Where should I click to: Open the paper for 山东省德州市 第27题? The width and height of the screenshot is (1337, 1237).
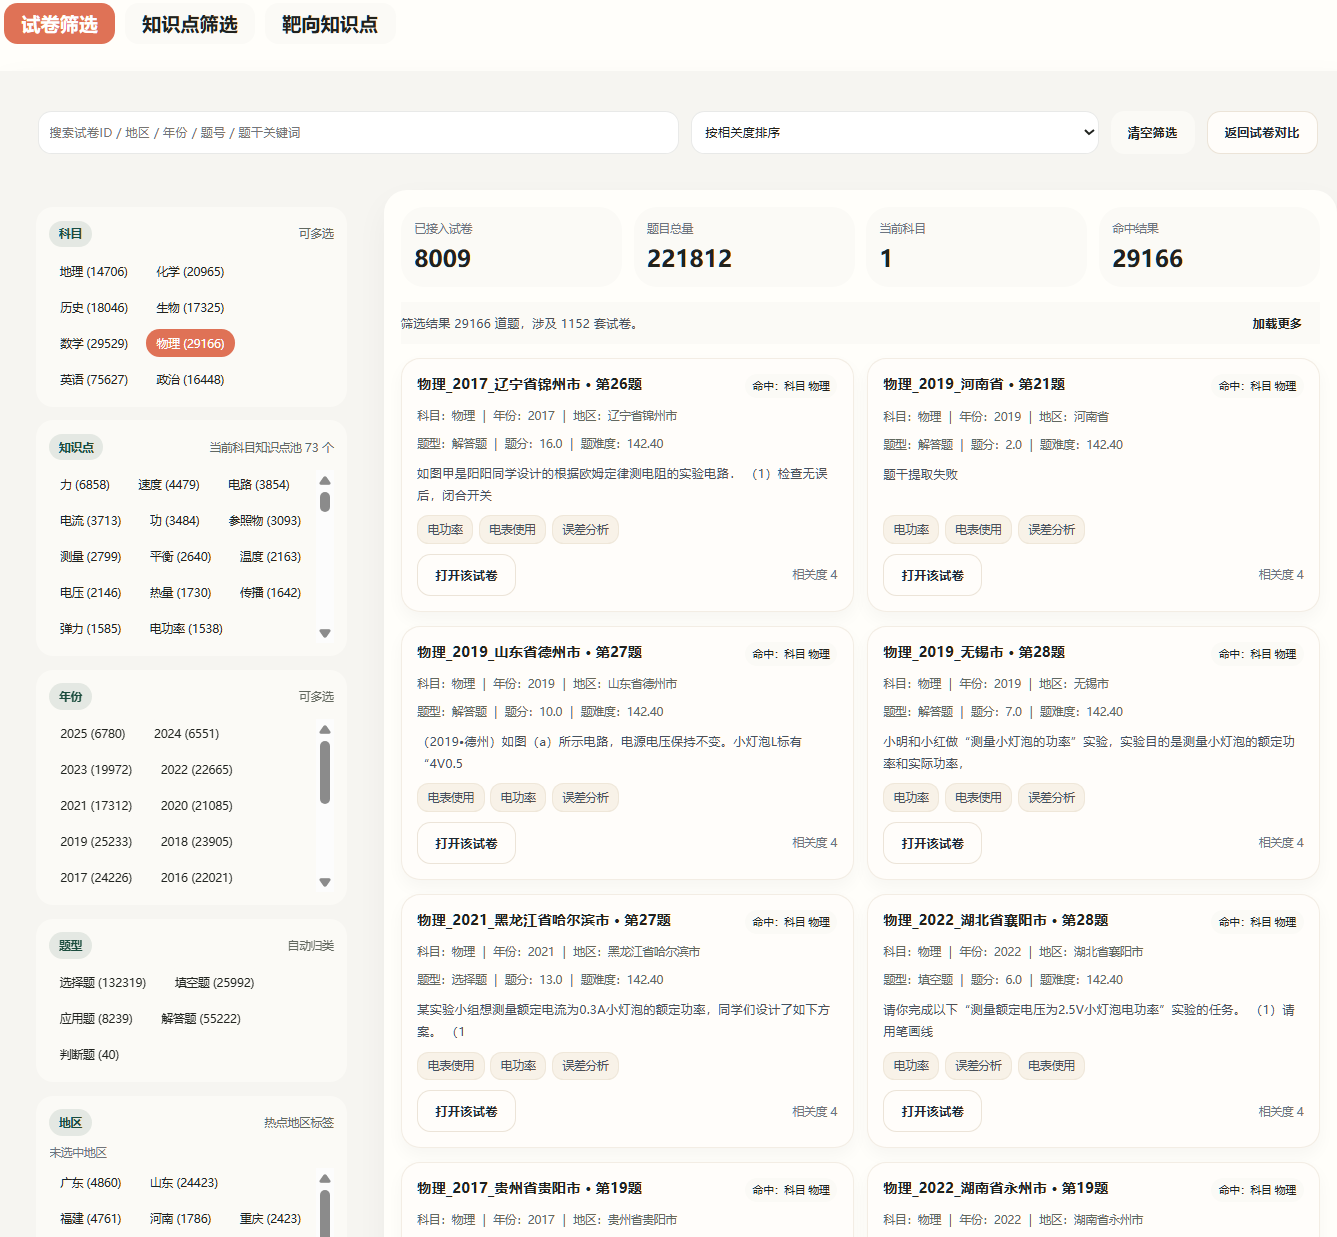[x=466, y=844]
